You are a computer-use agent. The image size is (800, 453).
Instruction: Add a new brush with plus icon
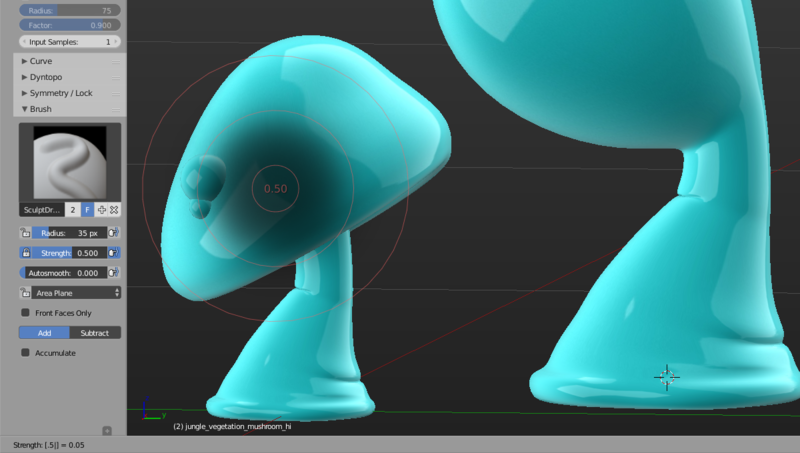pos(101,210)
